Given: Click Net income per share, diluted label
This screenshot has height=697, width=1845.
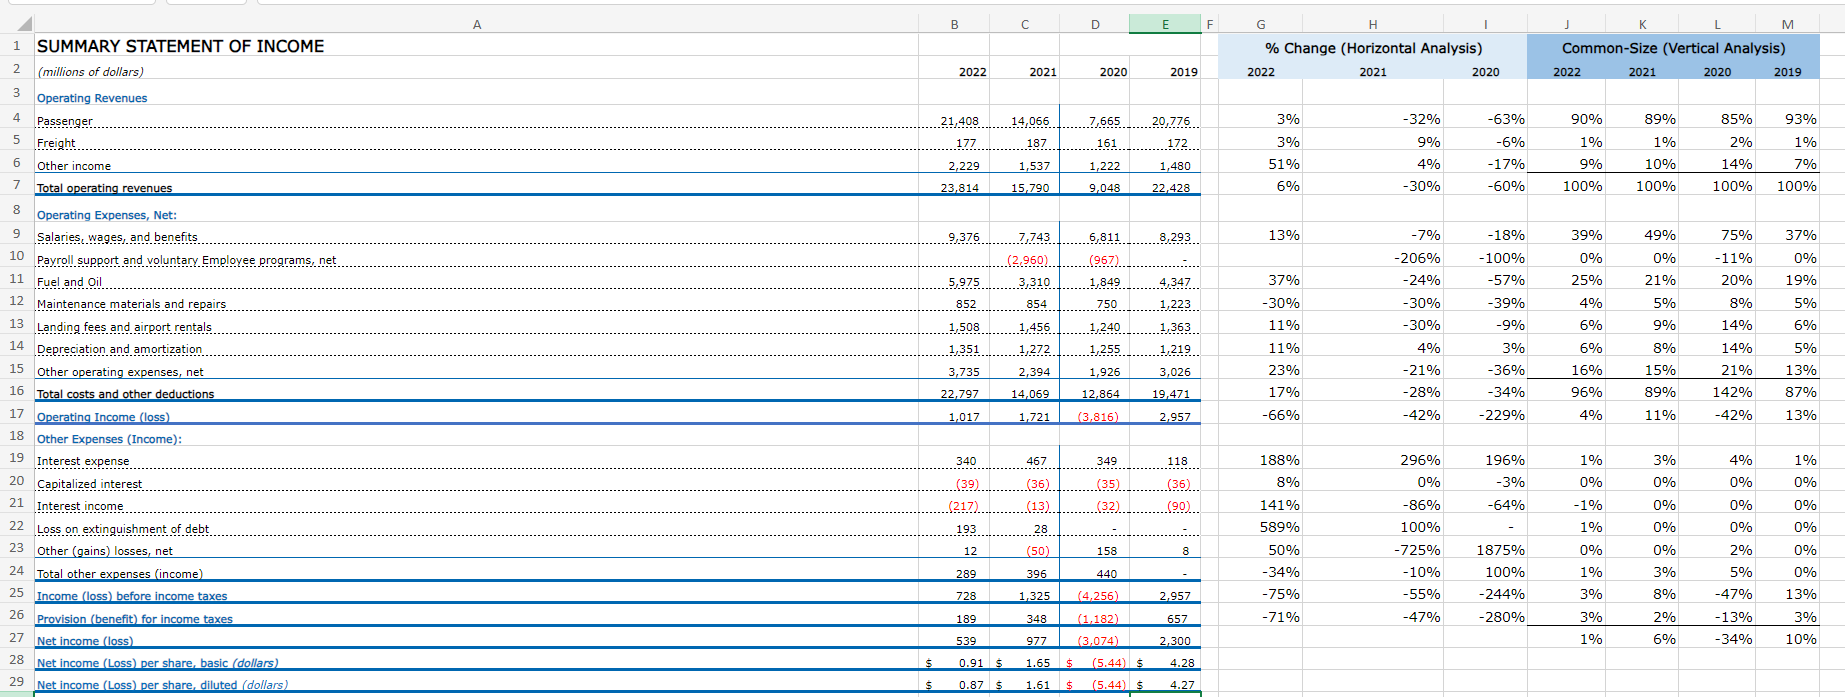Looking at the screenshot, I should 162,685.
